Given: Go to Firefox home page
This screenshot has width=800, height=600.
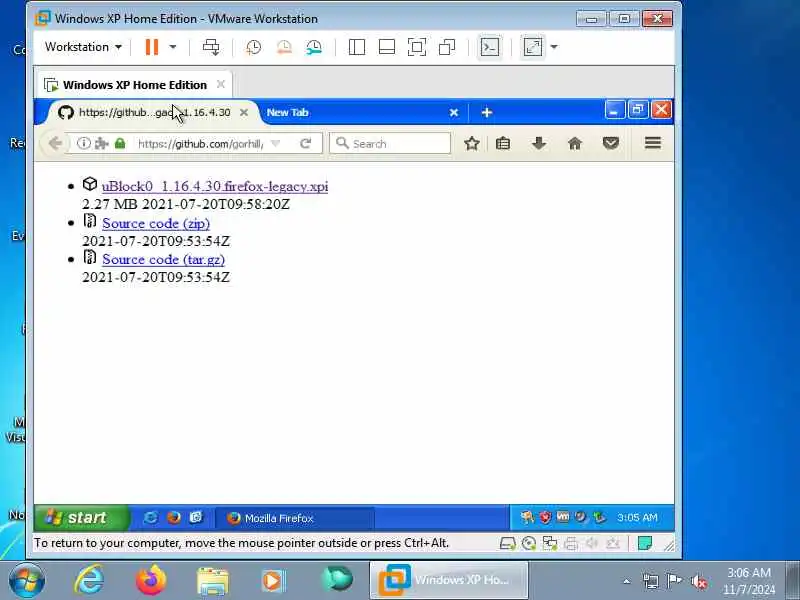Looking at the screenshot, I should (575, 143).
